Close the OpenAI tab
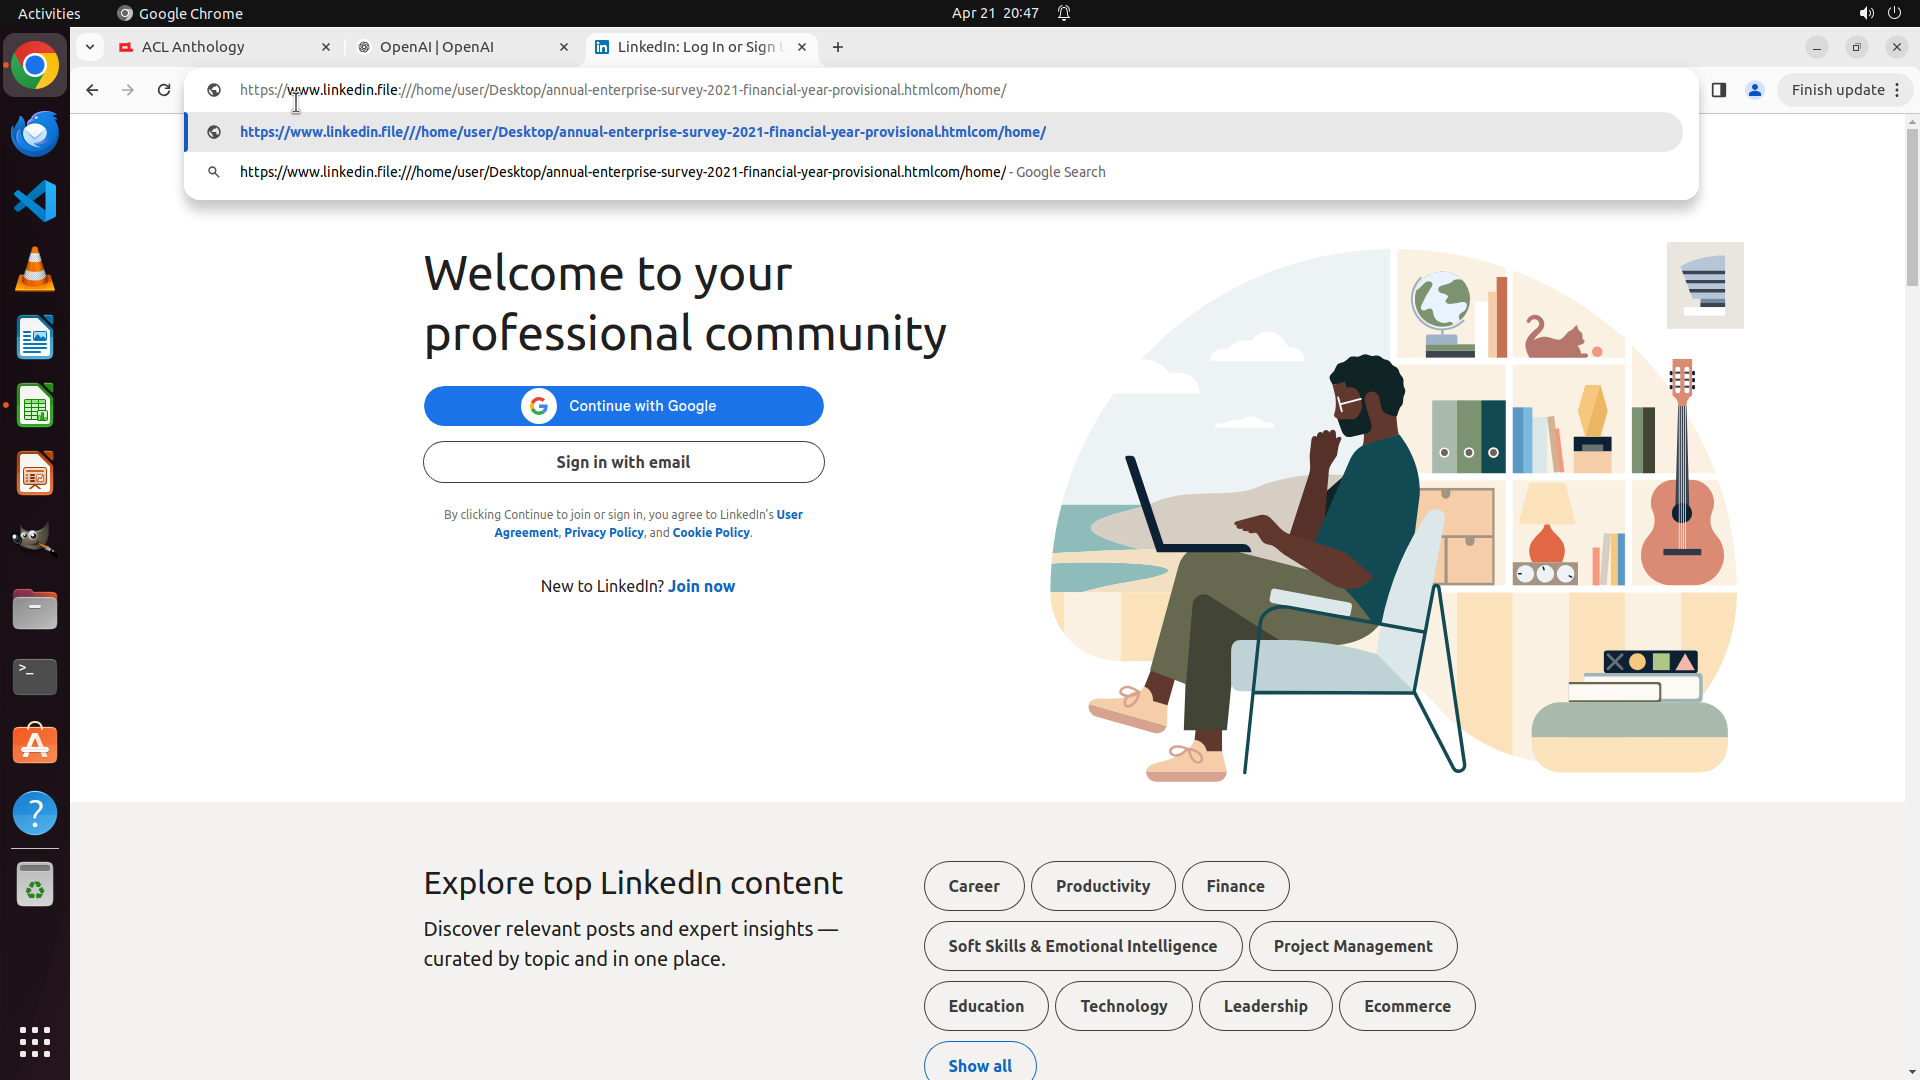Screen dimensions: 1920x1080 click(564, 47)
